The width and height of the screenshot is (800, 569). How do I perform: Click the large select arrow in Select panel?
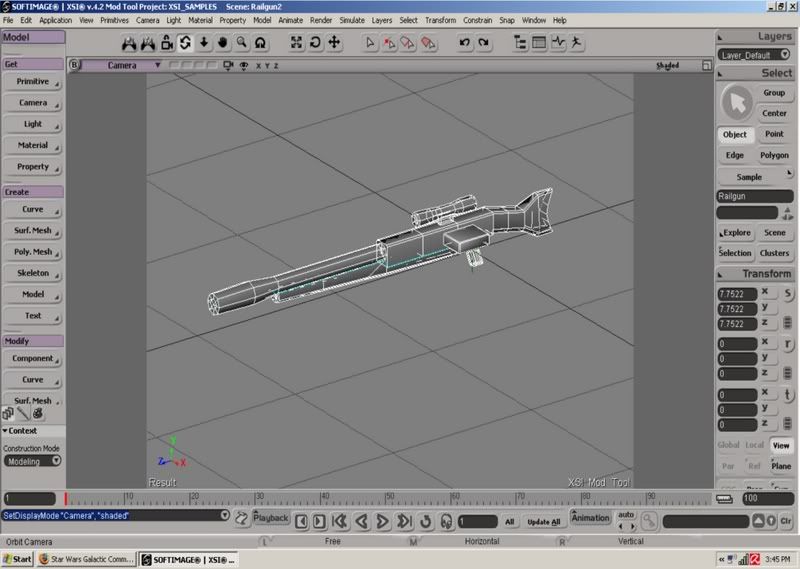(737, 103)
